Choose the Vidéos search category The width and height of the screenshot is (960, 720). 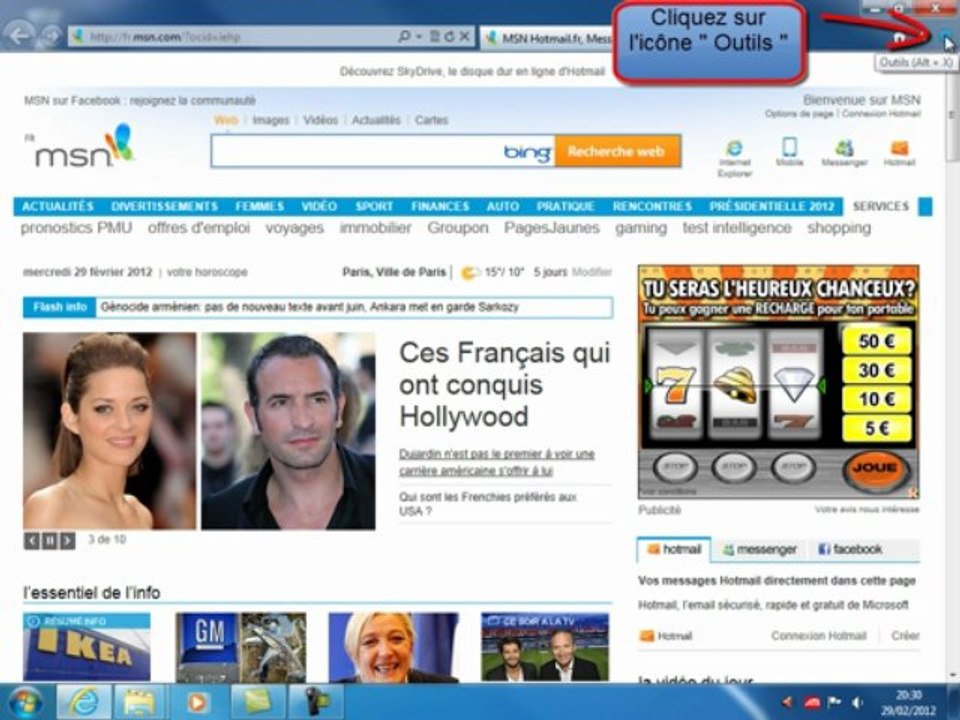(320, 120)
